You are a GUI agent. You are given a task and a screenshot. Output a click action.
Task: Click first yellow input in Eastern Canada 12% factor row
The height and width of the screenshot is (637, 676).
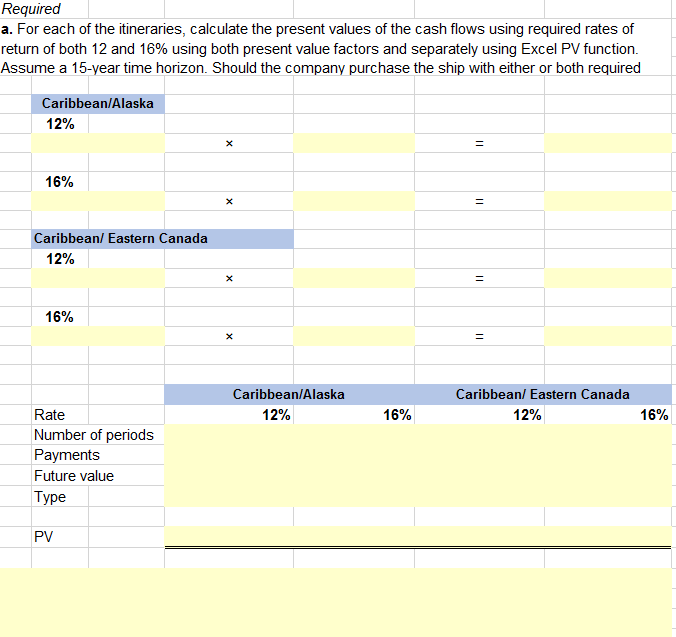(x=98, y=278)
